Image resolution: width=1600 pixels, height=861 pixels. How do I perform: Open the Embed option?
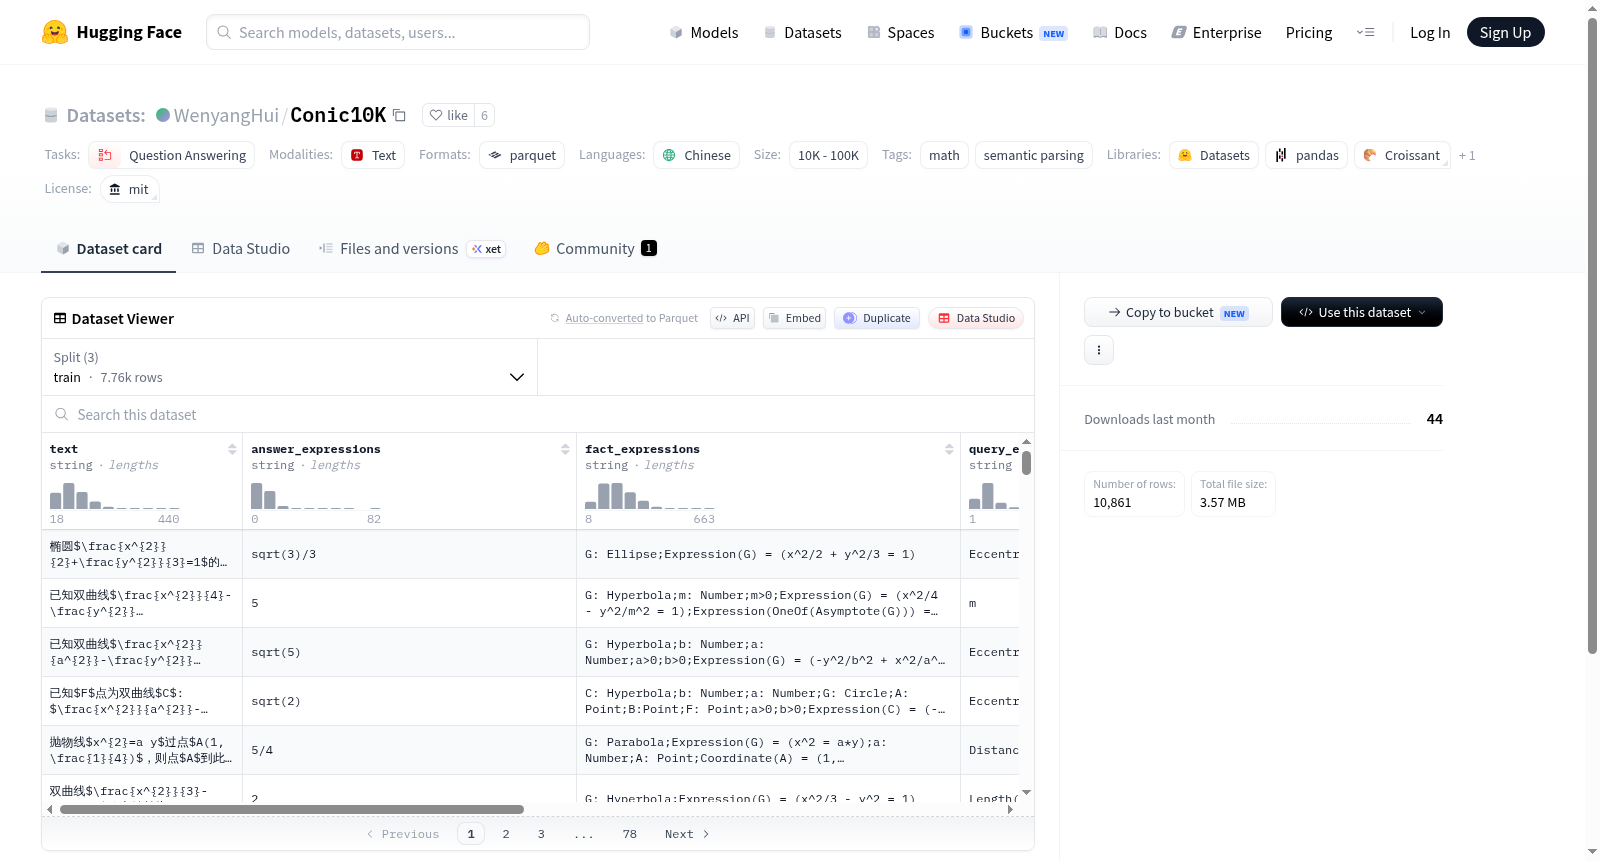(x=794, y=318)
